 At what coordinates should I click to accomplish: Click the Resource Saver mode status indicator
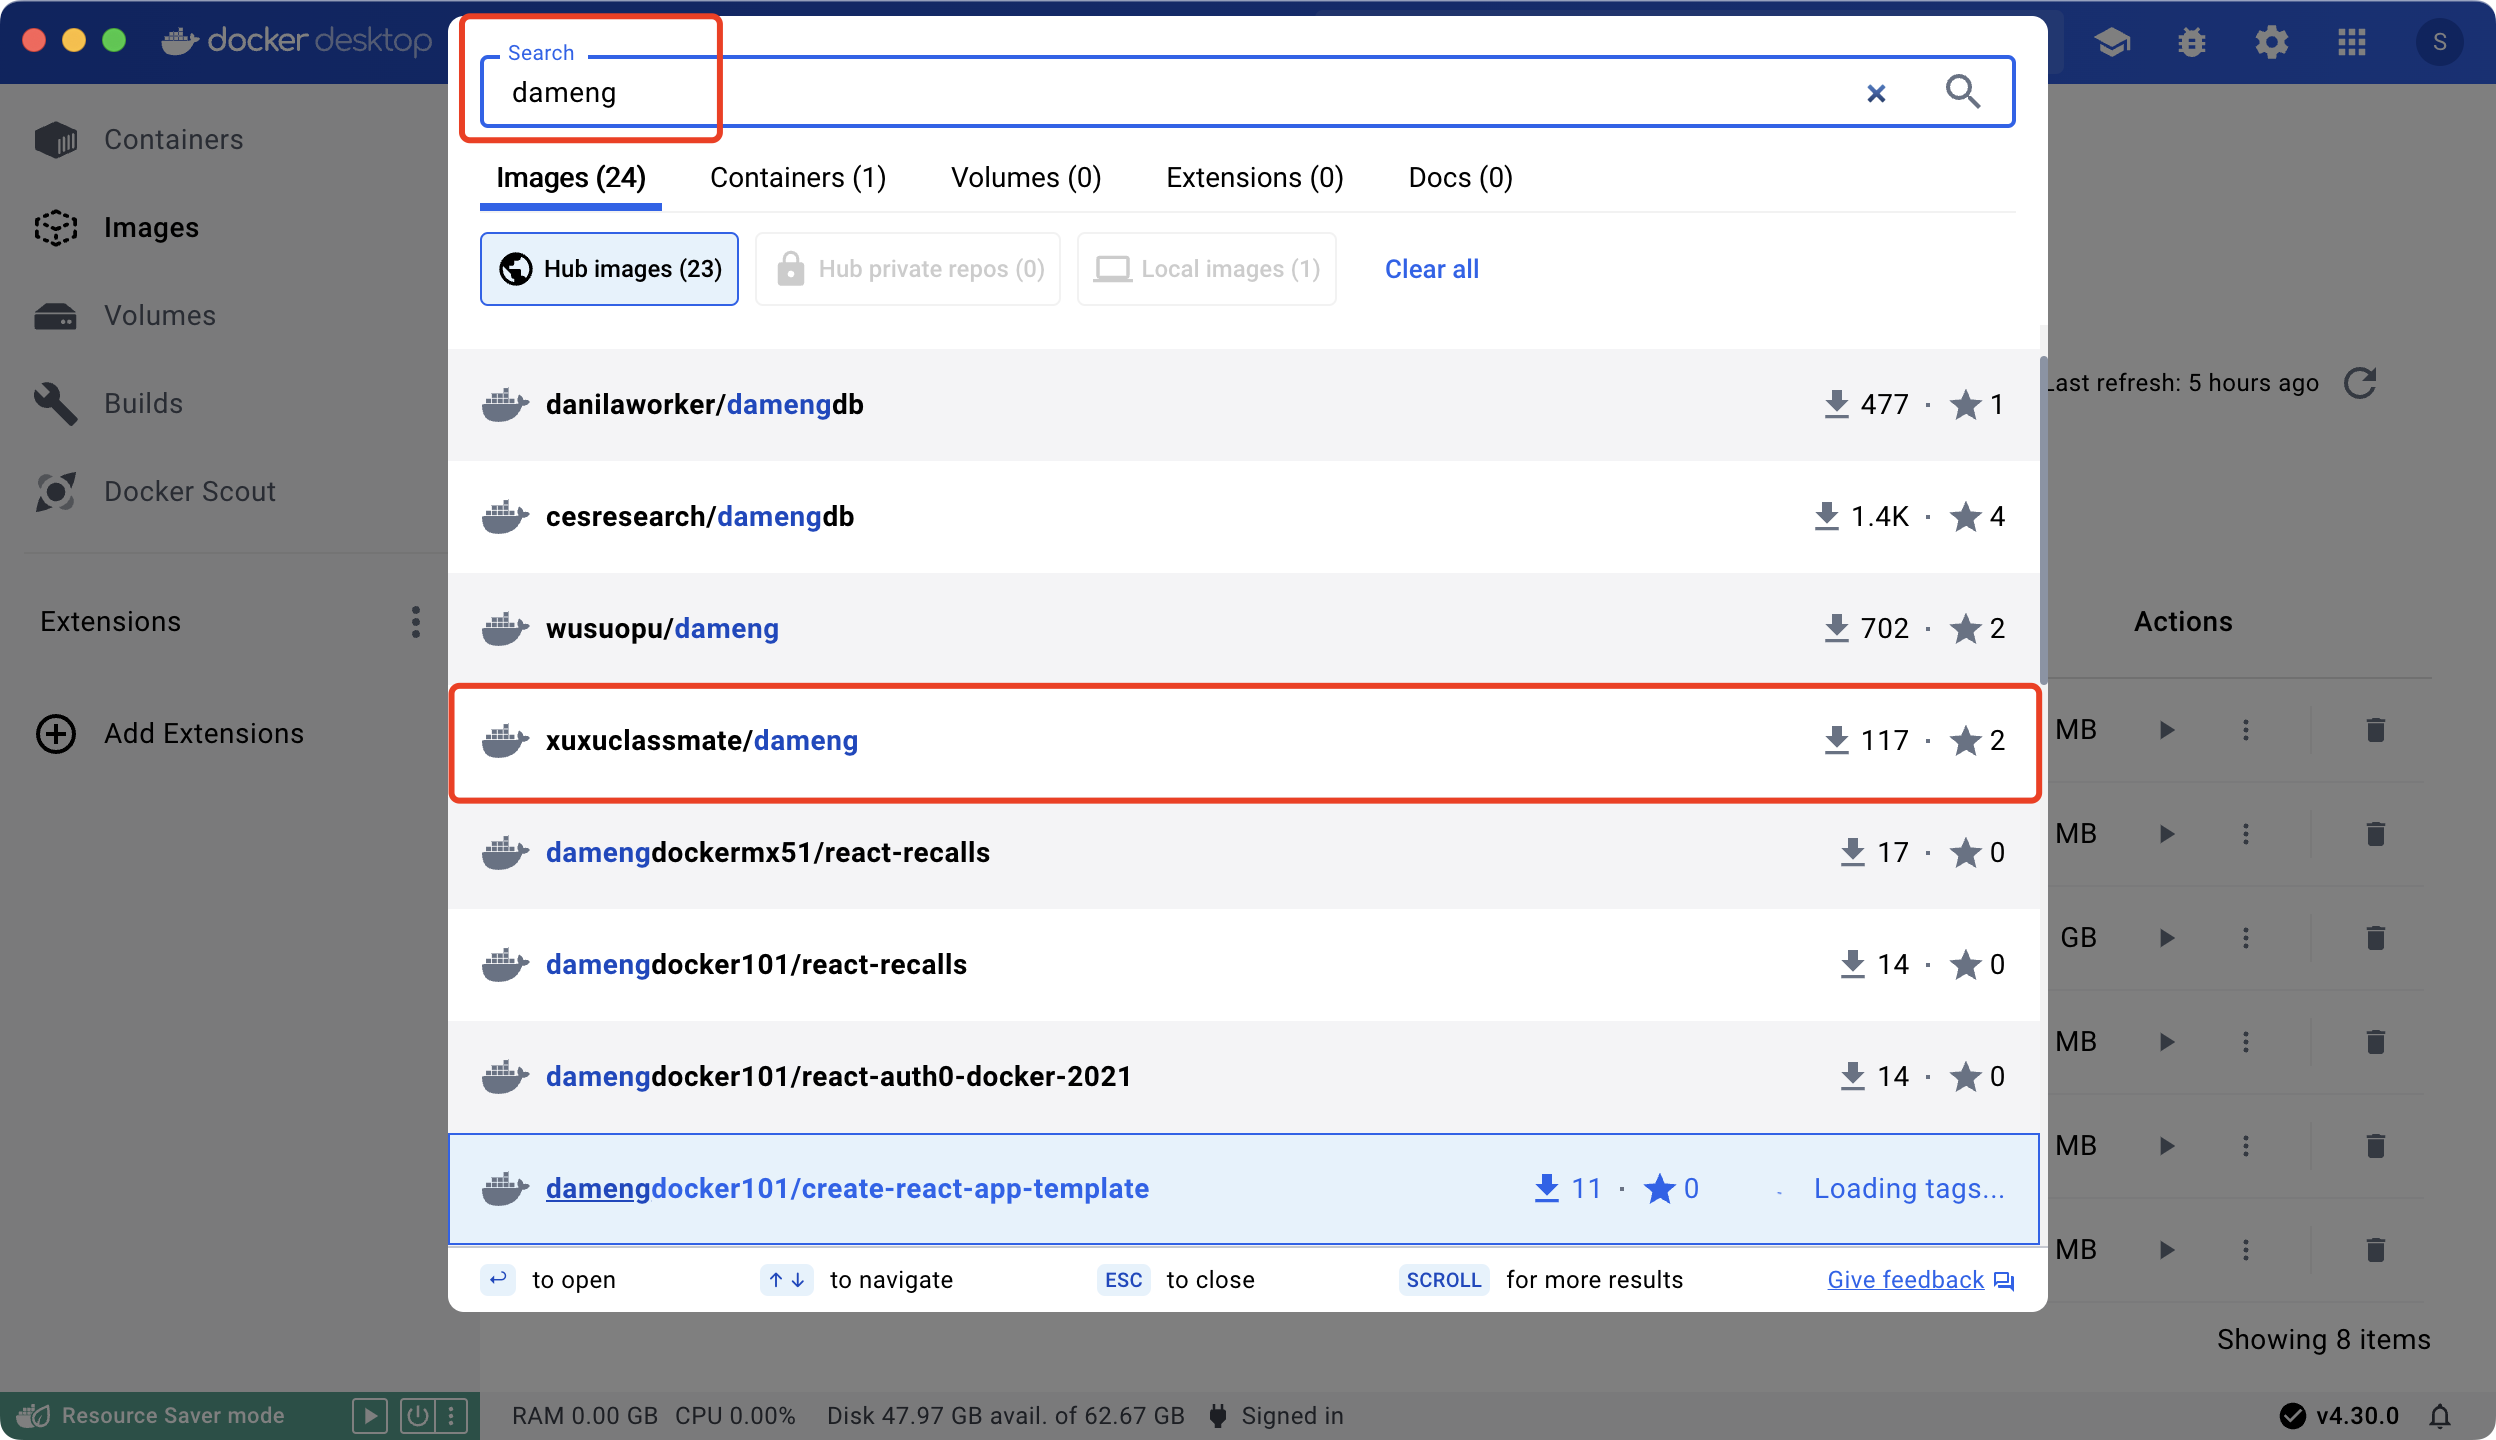pyautogui.click(x=152, y=1416)
